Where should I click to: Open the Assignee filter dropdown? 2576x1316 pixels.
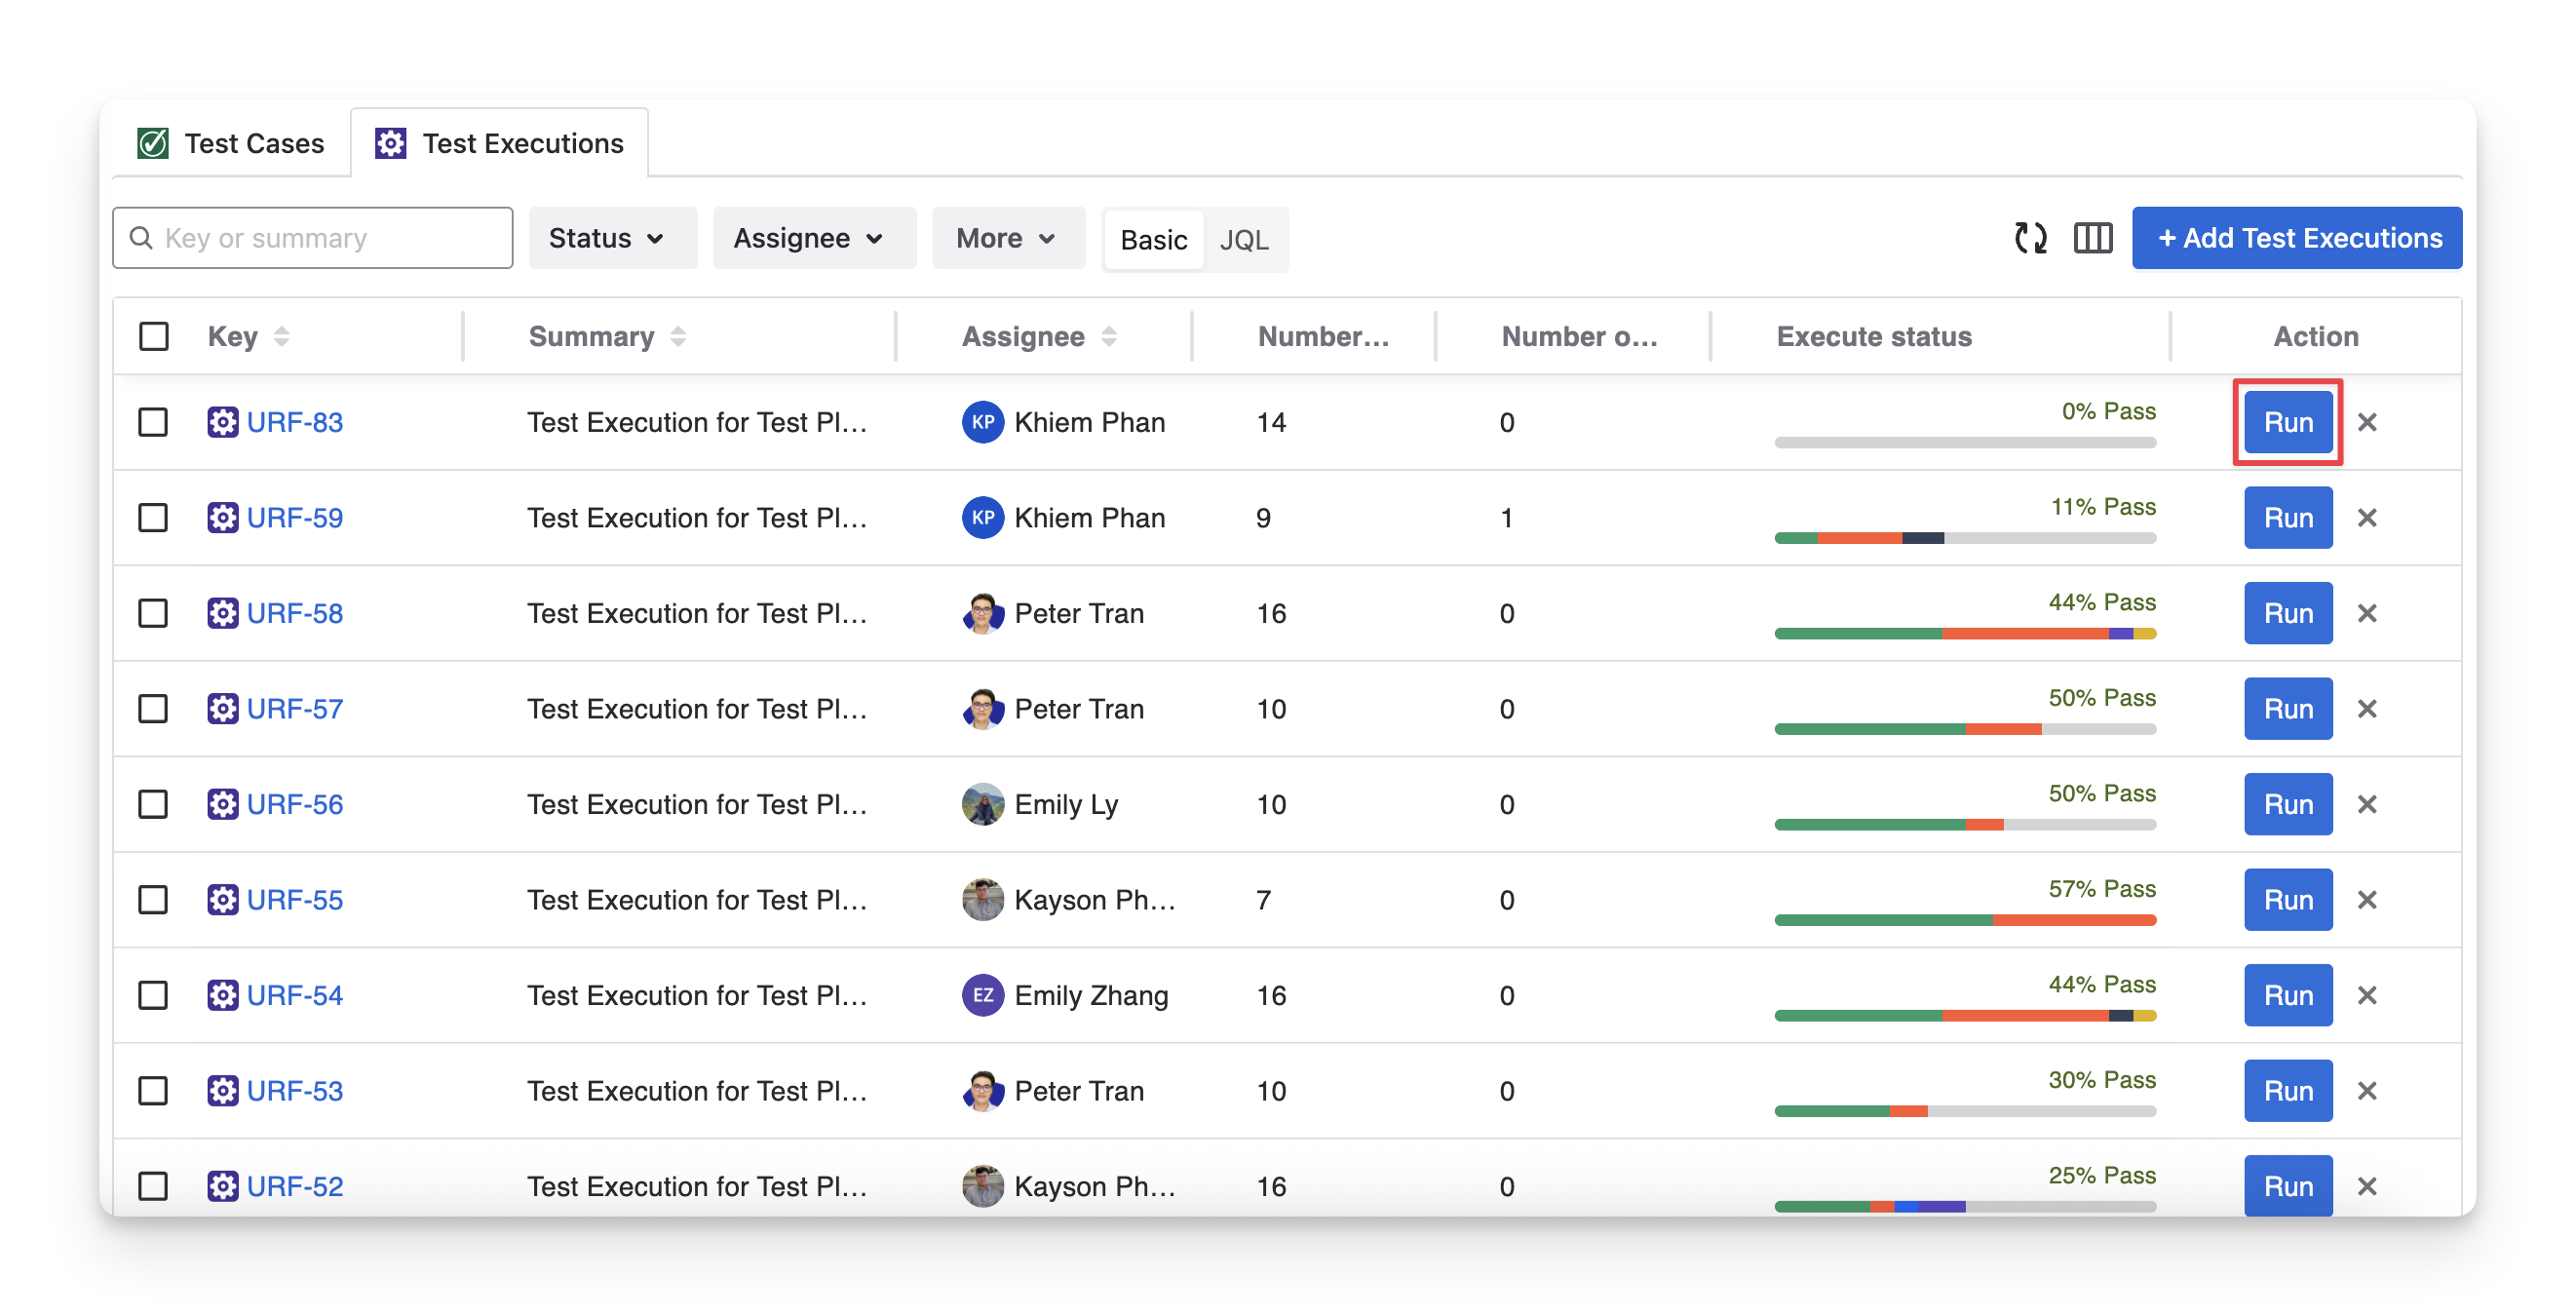[813, 238]
